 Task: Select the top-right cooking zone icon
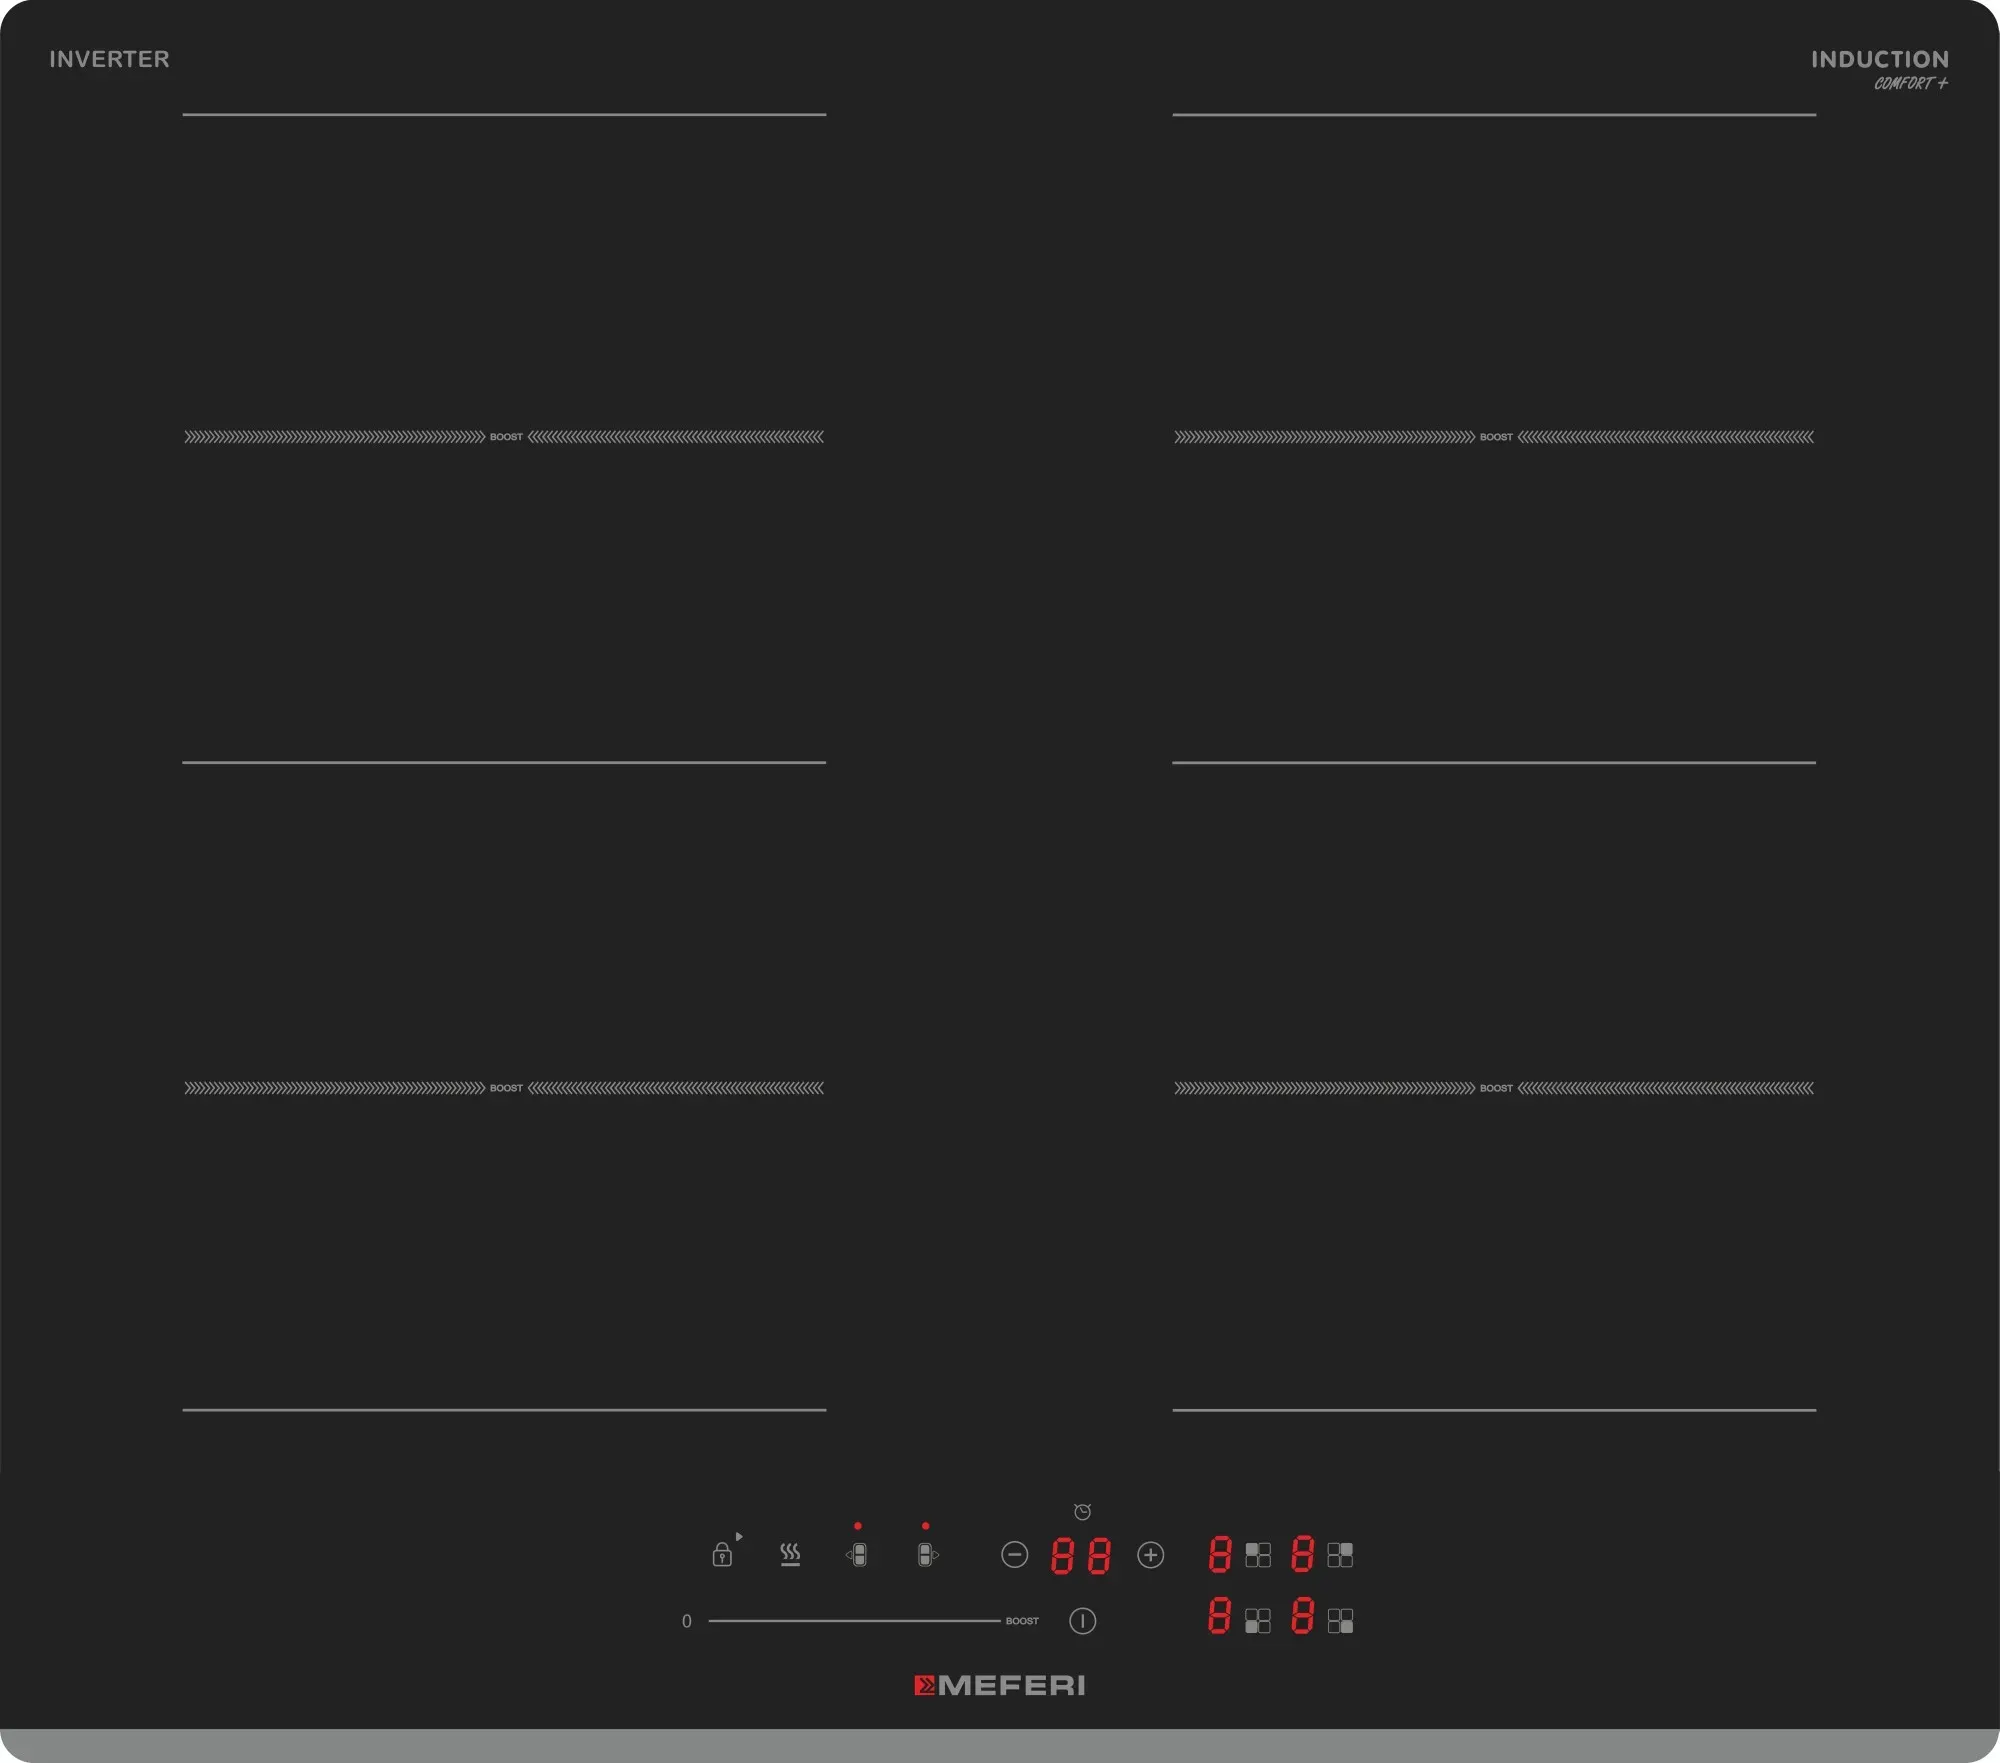[x=1340, y=1554]
